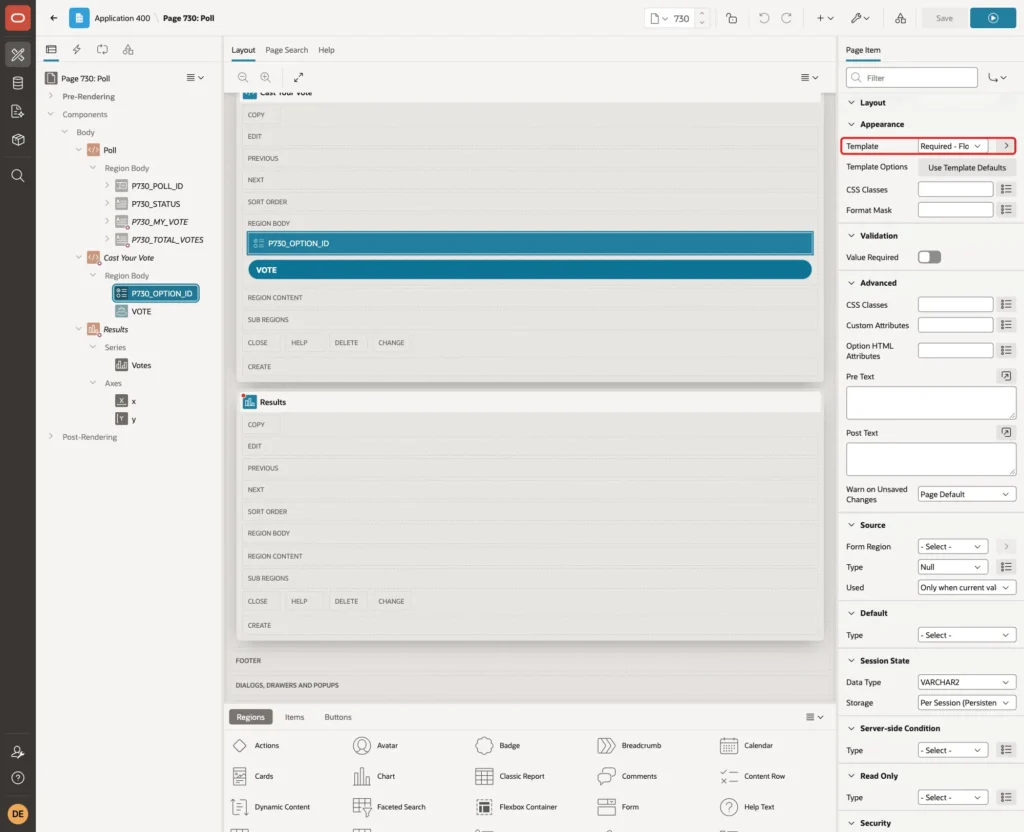Switch to the Dynamic Actions lightning tab
1024x832 pixels.
(x=77, y=50)
